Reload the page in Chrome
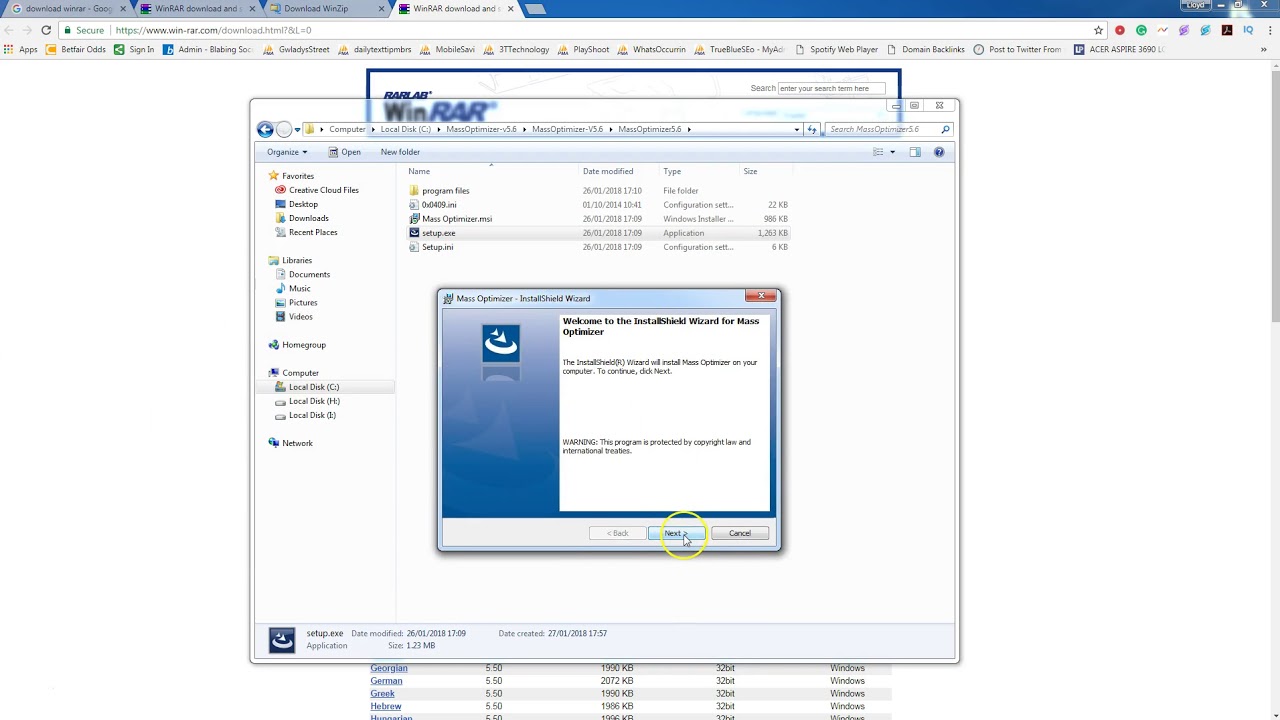Image resolution: width=1280 pixels, height=720 pixels. [46, 30]
